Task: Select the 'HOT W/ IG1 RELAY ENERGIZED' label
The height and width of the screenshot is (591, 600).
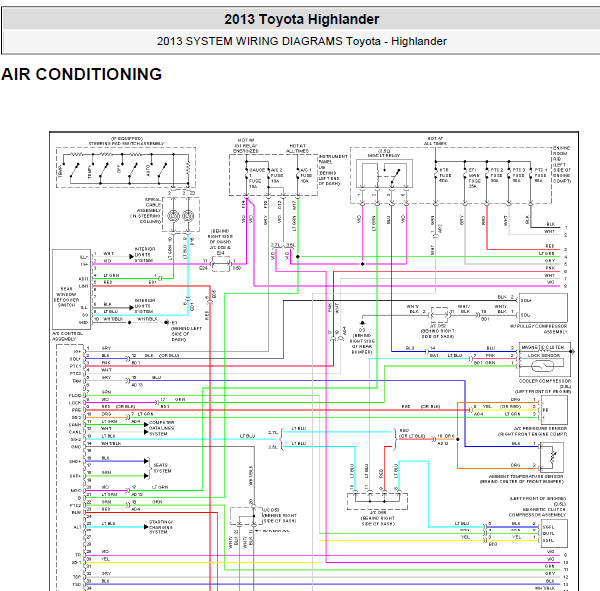Action: click(246, 145)
